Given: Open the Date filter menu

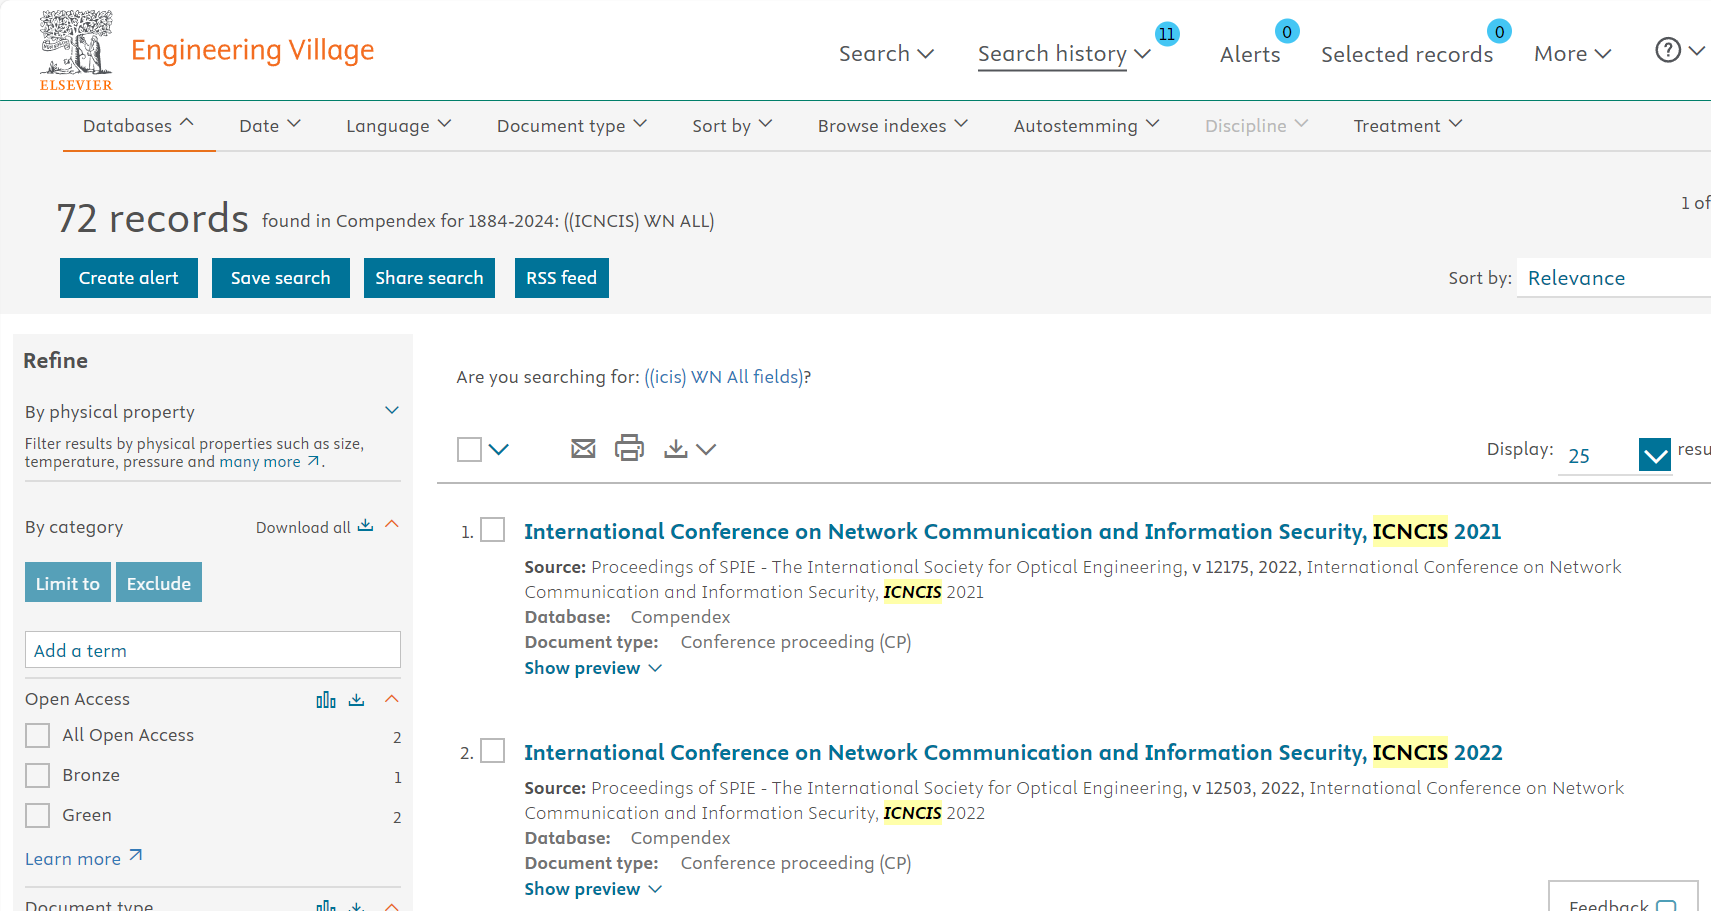Looking at the screenshot, I should point(270,126).
